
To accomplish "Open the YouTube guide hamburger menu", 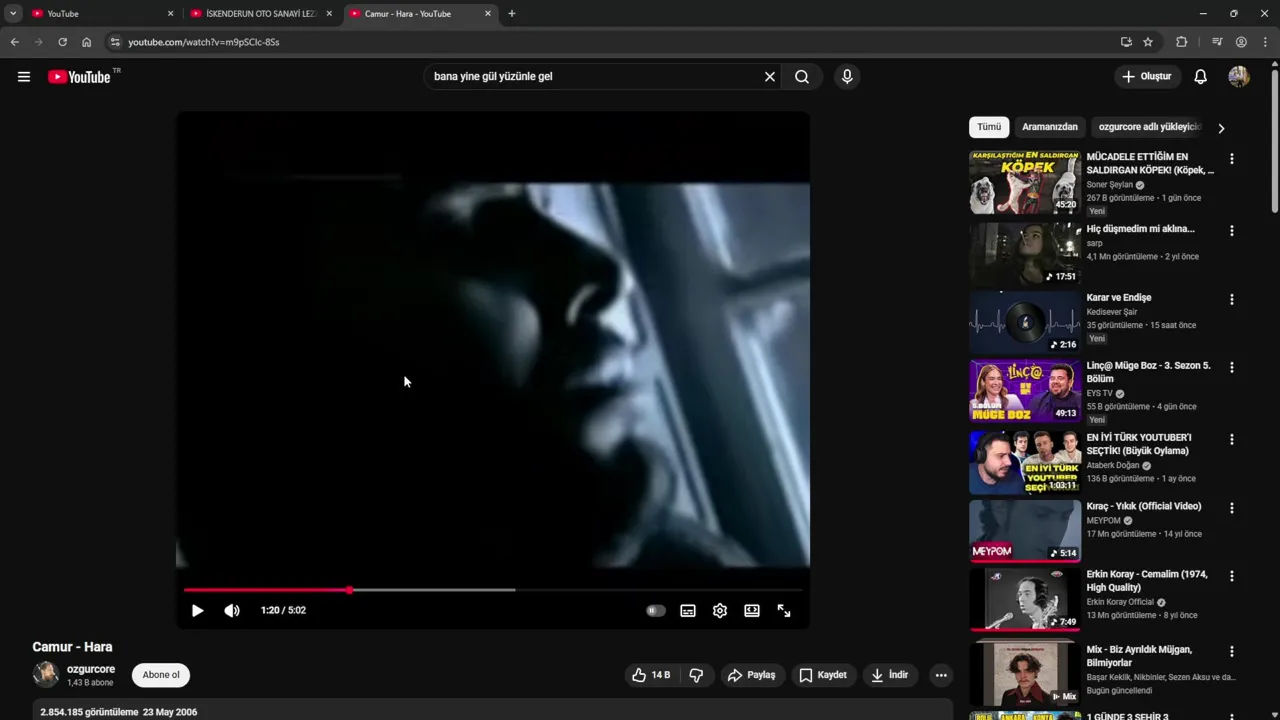I will (x=24, y=77).
